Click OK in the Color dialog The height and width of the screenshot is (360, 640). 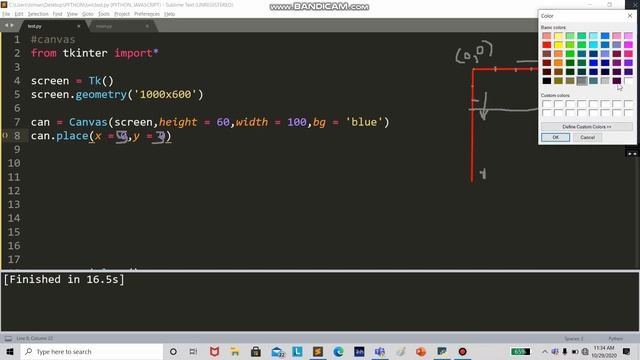(555, 138)
